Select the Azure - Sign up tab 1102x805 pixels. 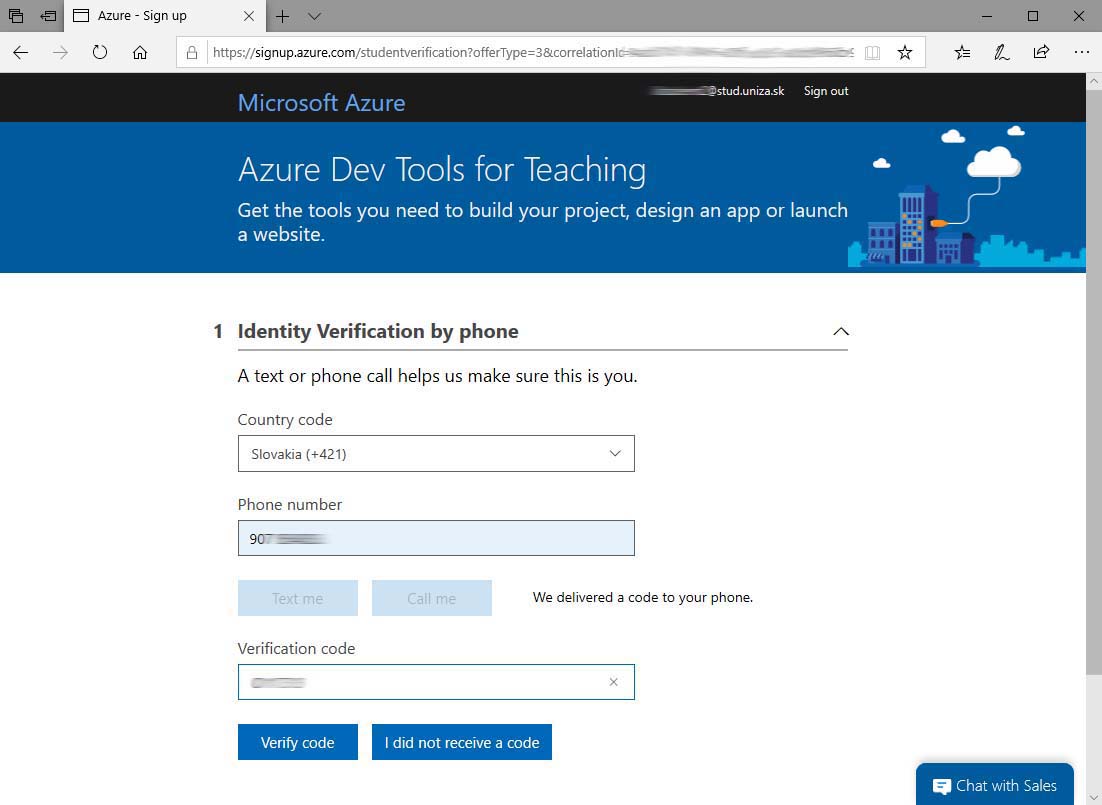[x=165, y=15]
